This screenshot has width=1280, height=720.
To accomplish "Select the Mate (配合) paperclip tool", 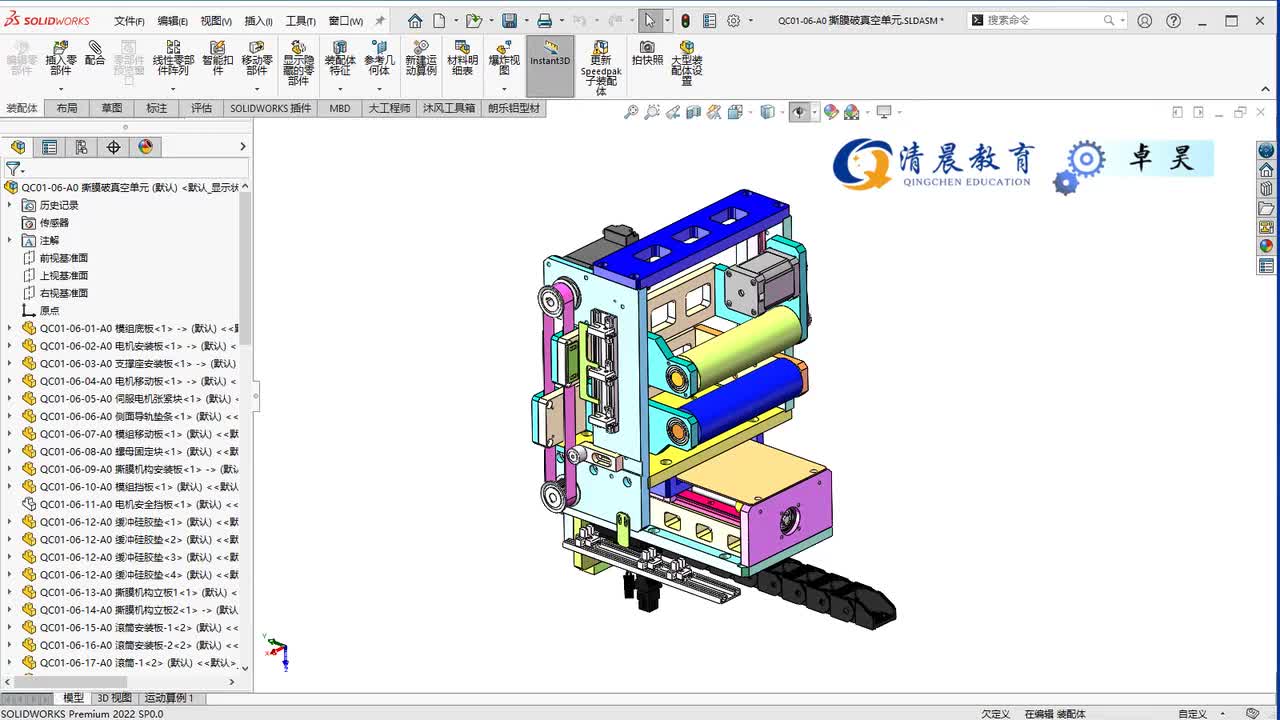I will pos(95,54).
